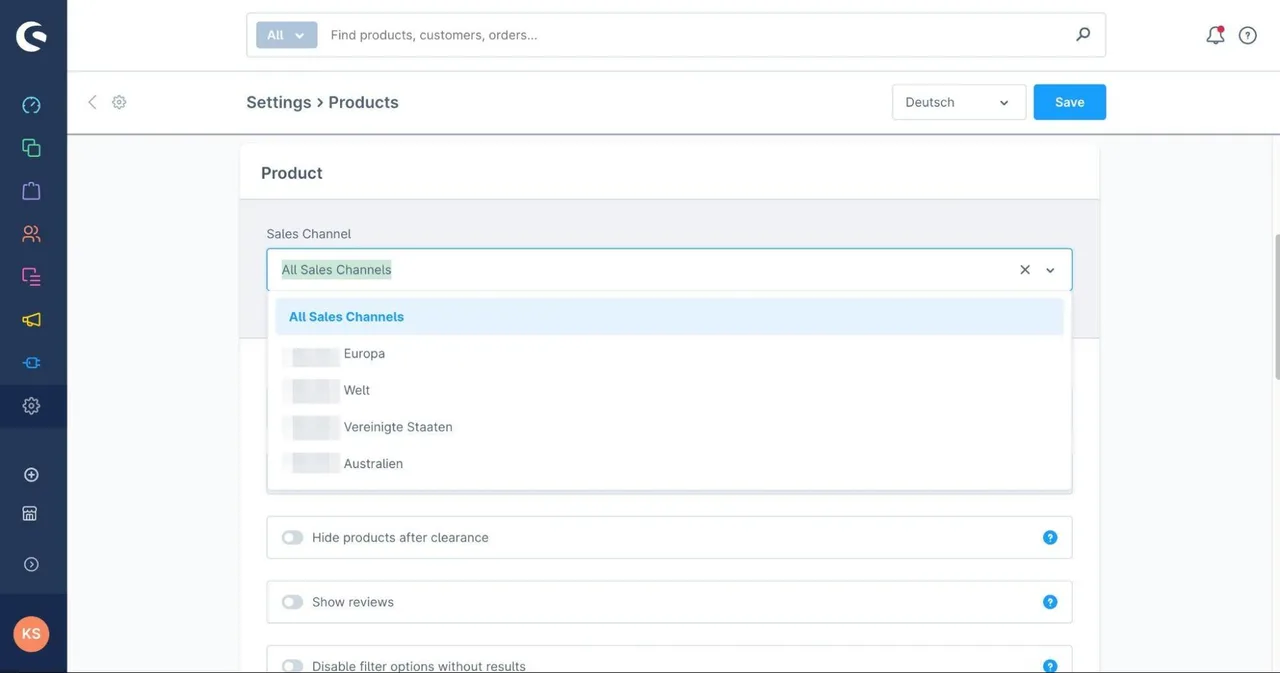Clear the Sales Channel selection
Screen dimensions: 1280x673
1025,270
